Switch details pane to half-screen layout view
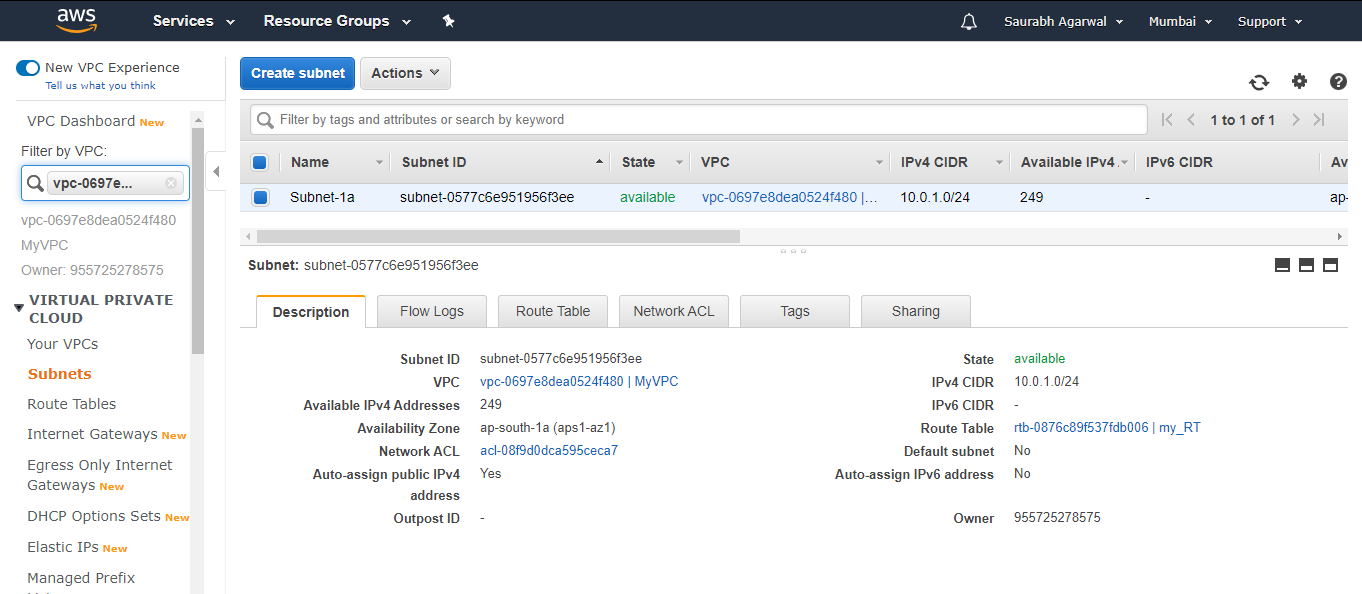Image resolution: width=1362 pixels, height=594 pixels. [1306, 265]
